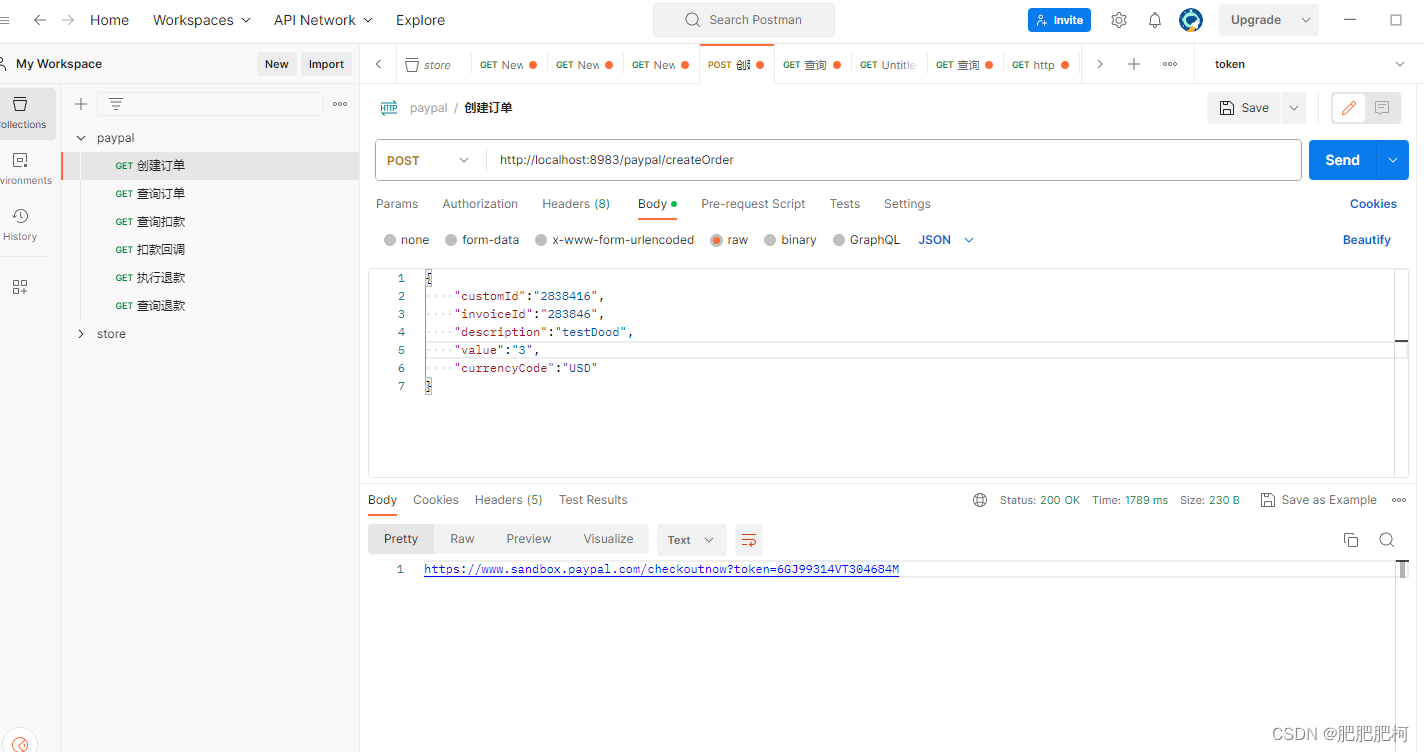Viewport: 1424px width, 752px height.
Task: Open the hamburger menu icon
Action: point(5,20)
